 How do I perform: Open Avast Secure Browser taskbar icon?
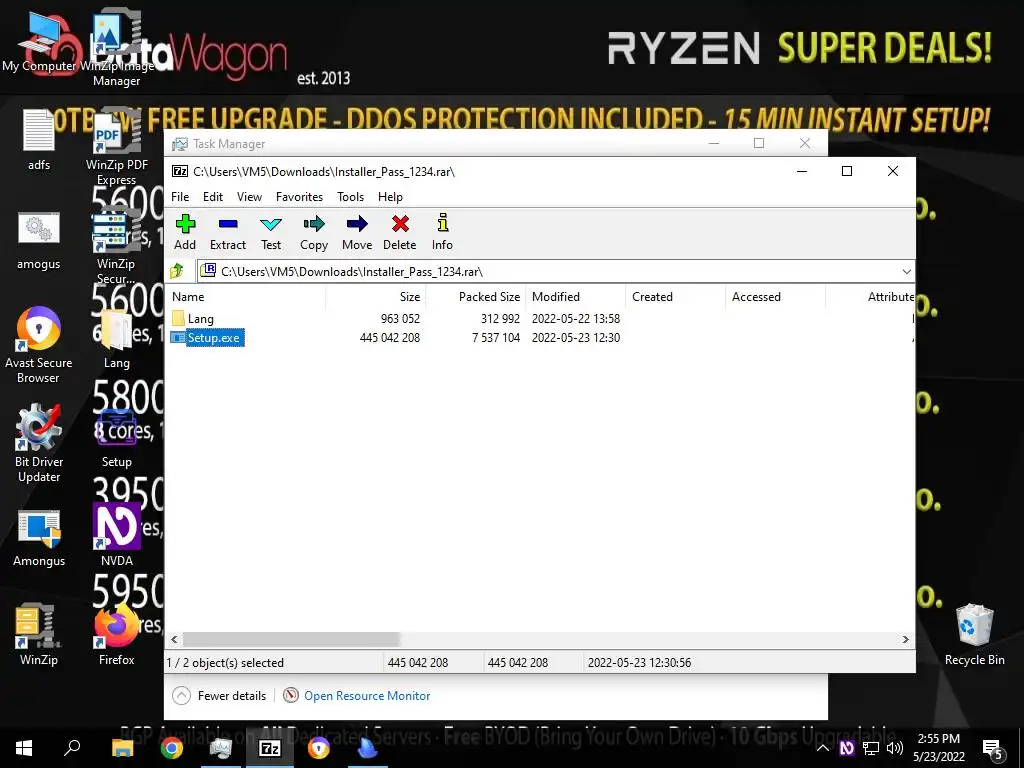(x=319, y=748)
